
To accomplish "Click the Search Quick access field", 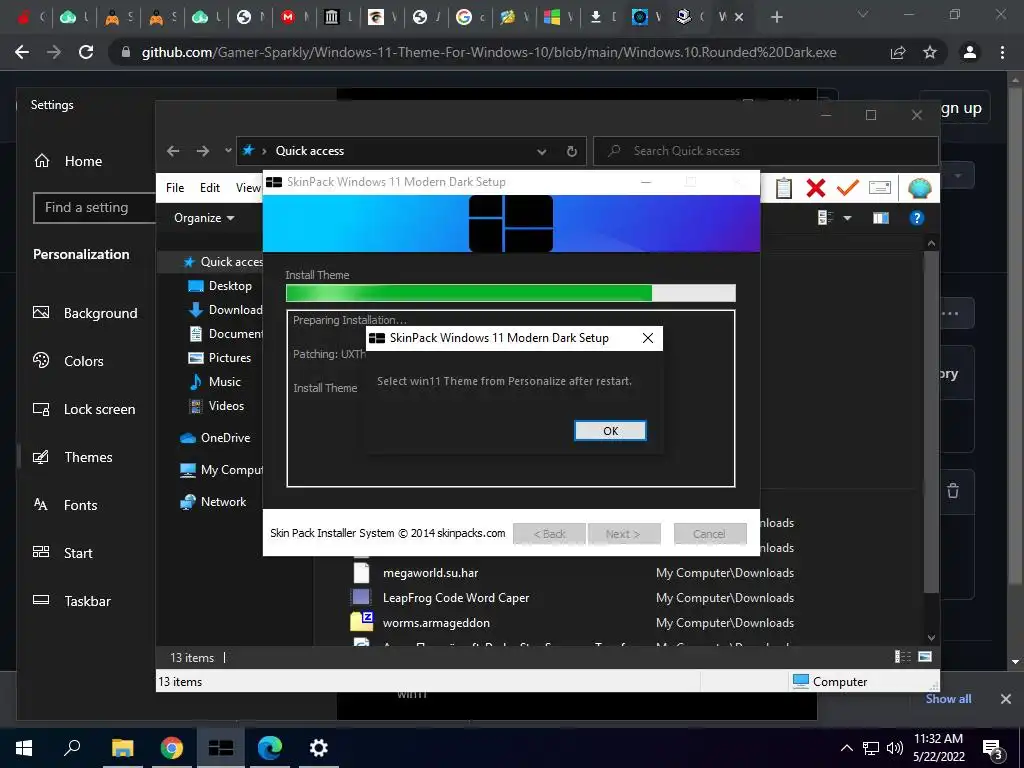I will [765, 151].
